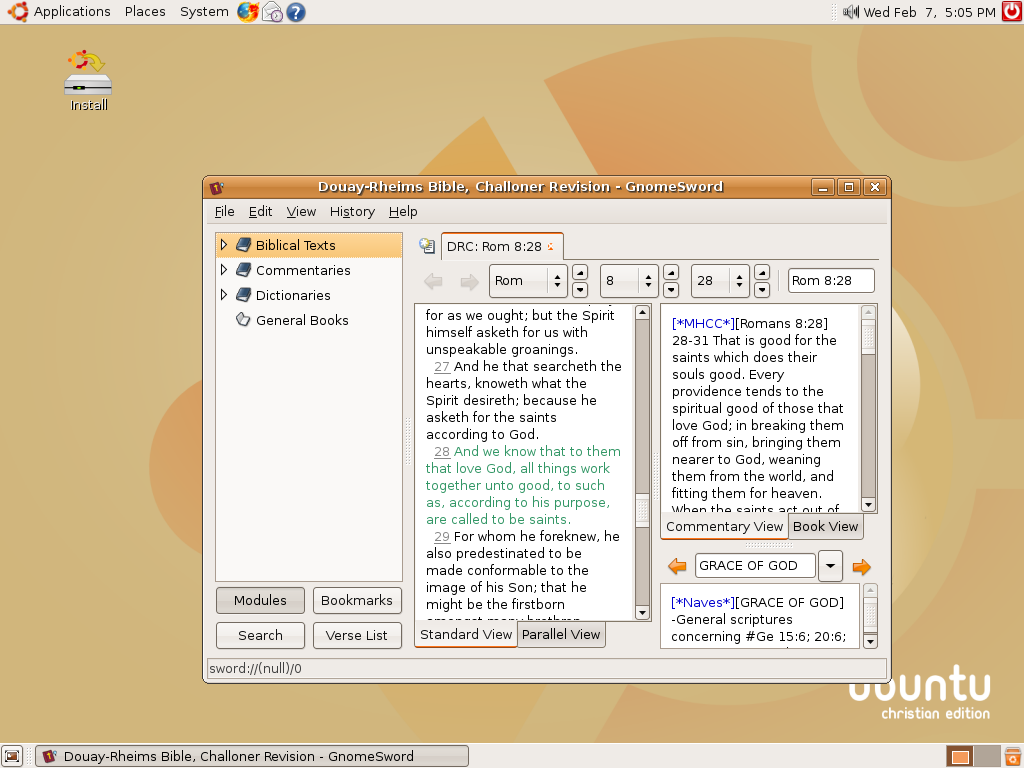The image size is (1024, 768).
Task: Open the File menu
Action: [x=224, y=212]
